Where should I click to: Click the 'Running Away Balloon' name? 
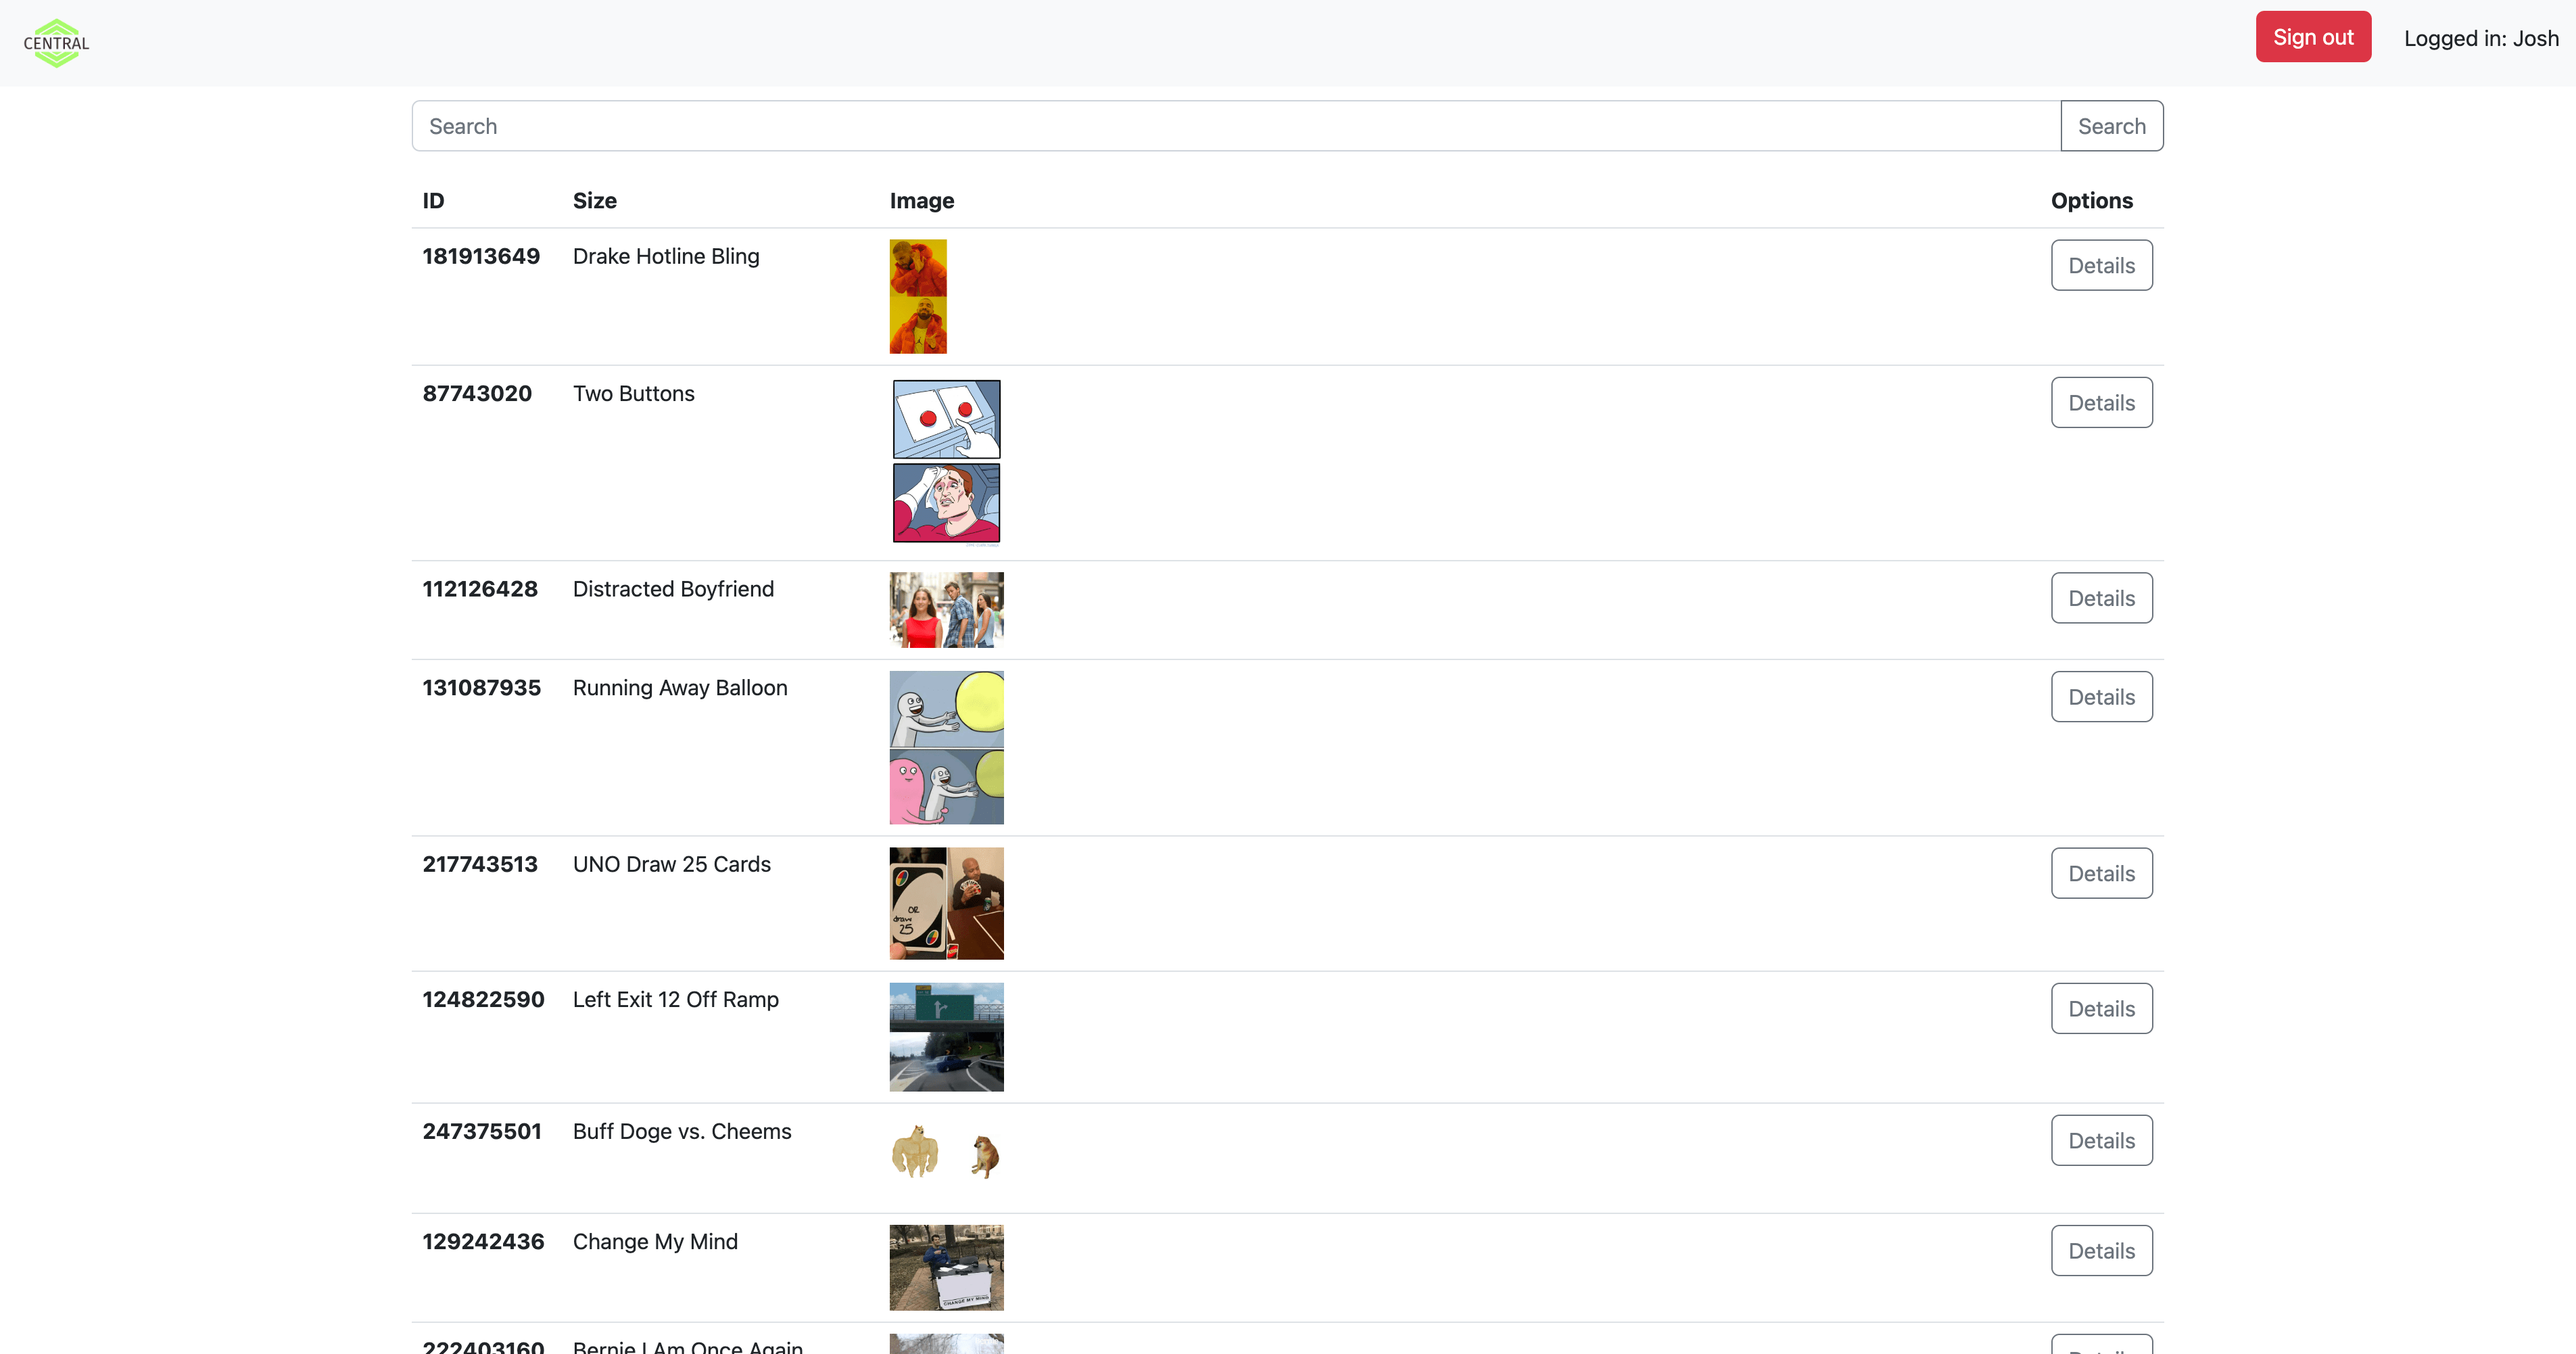click(680, 688)
